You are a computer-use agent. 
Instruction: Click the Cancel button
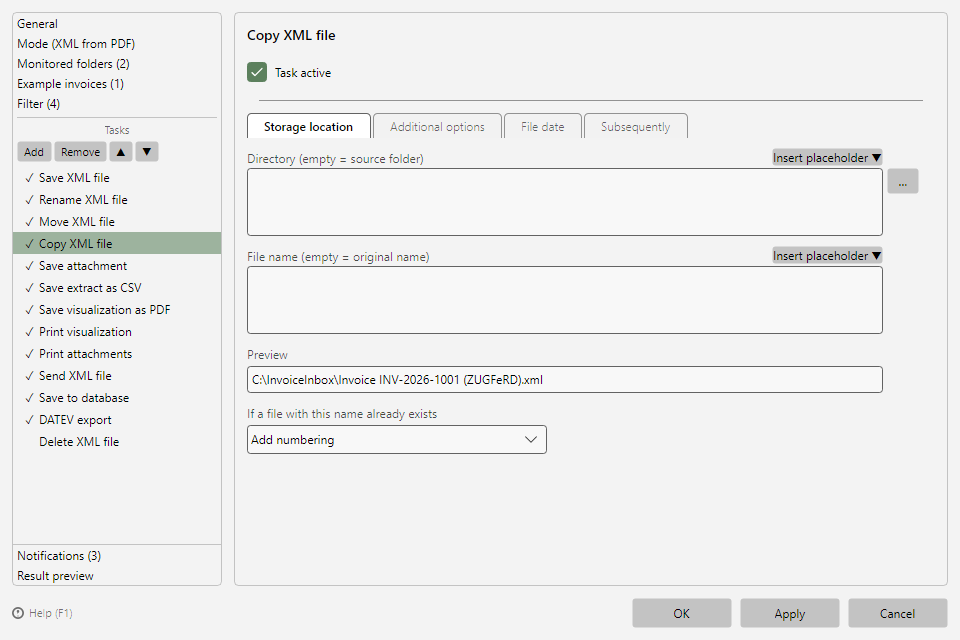[897, 614]
